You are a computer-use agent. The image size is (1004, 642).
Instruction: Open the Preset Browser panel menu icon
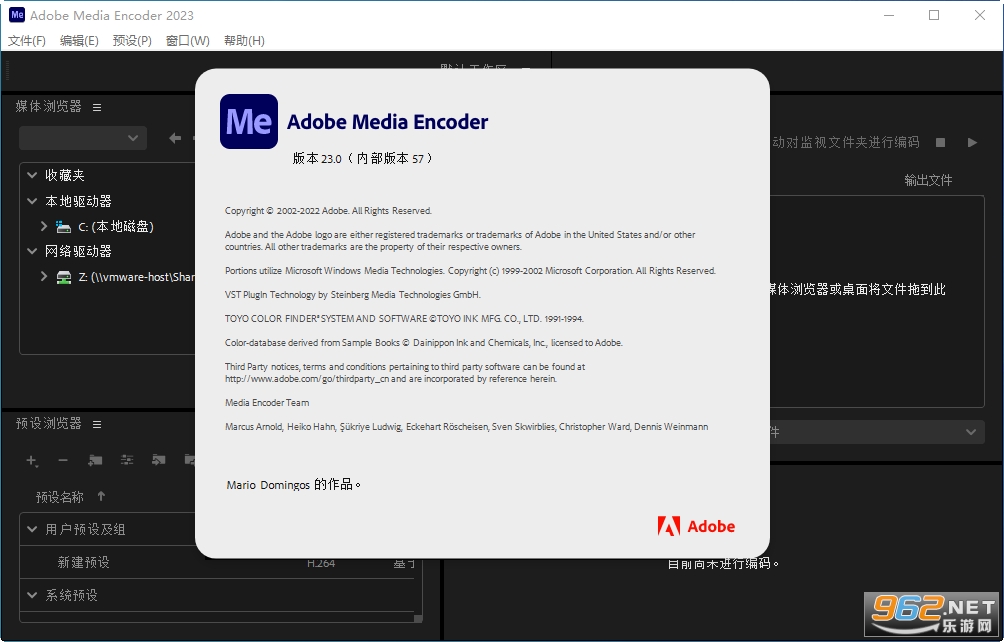(x=97, y=424)
